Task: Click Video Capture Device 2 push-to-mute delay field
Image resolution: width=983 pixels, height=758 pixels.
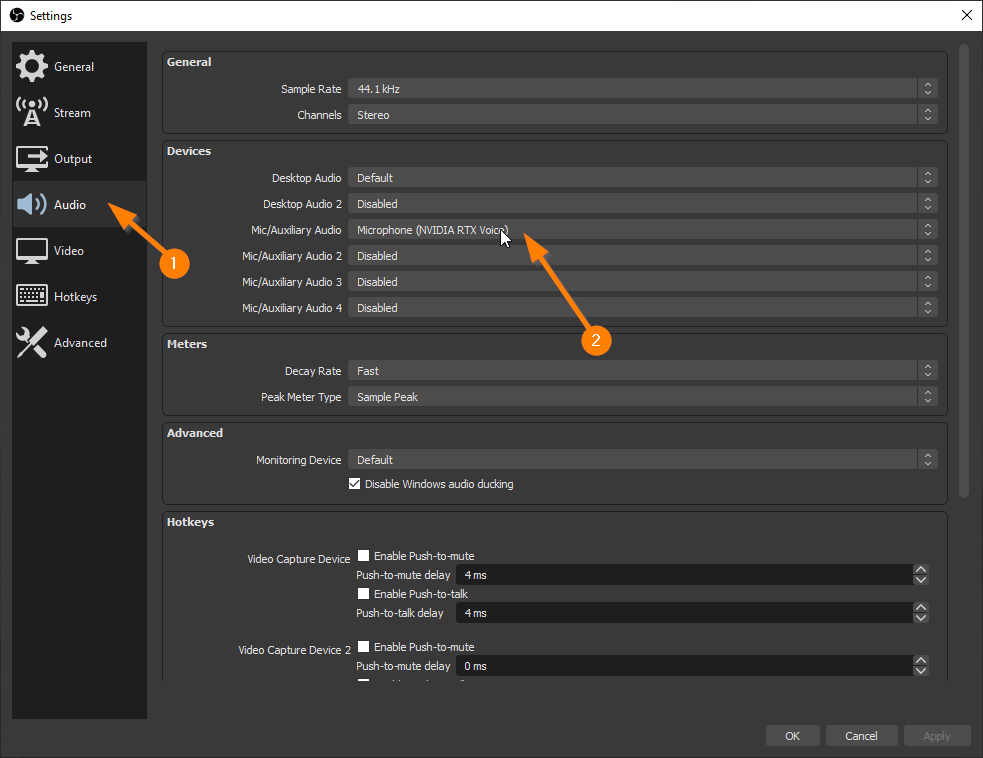Action: [x=684, y=666]
